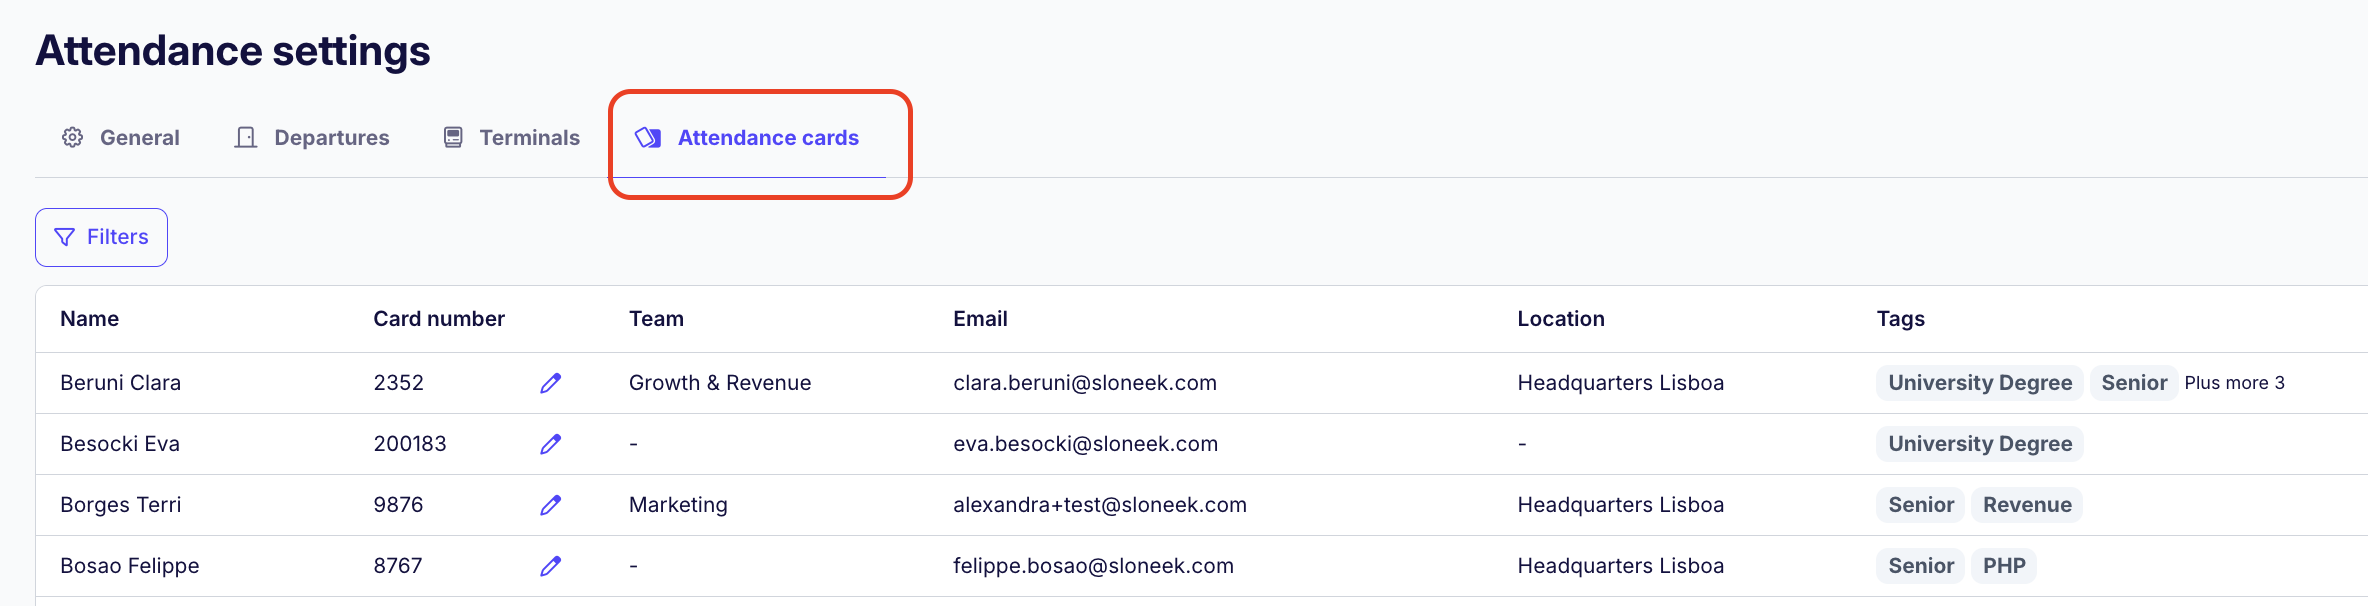
Task: Open the Filters panel
Action: [101, 237]
